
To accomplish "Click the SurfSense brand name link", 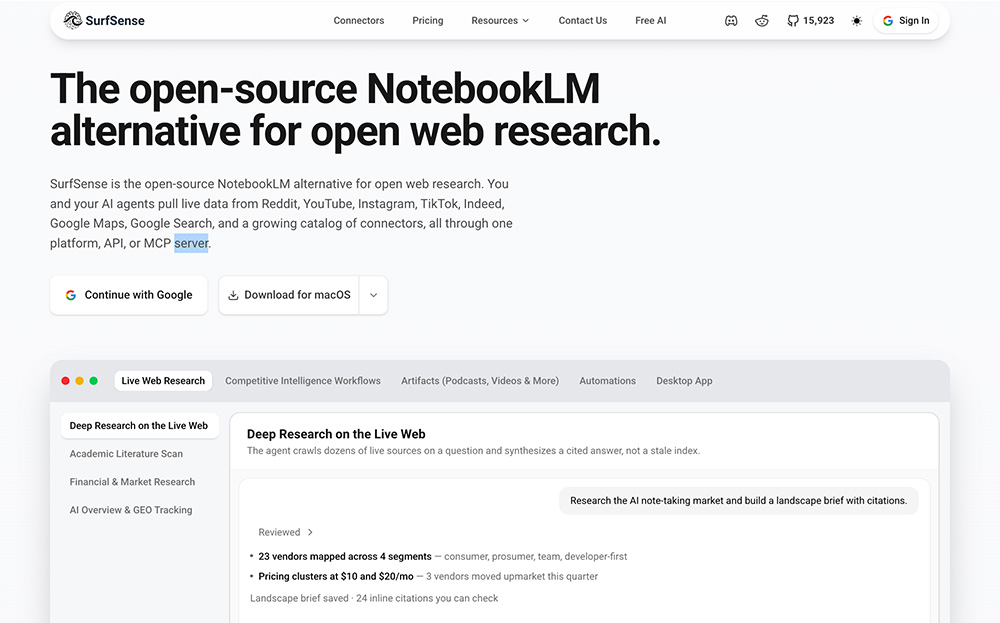I will (115, 20).
